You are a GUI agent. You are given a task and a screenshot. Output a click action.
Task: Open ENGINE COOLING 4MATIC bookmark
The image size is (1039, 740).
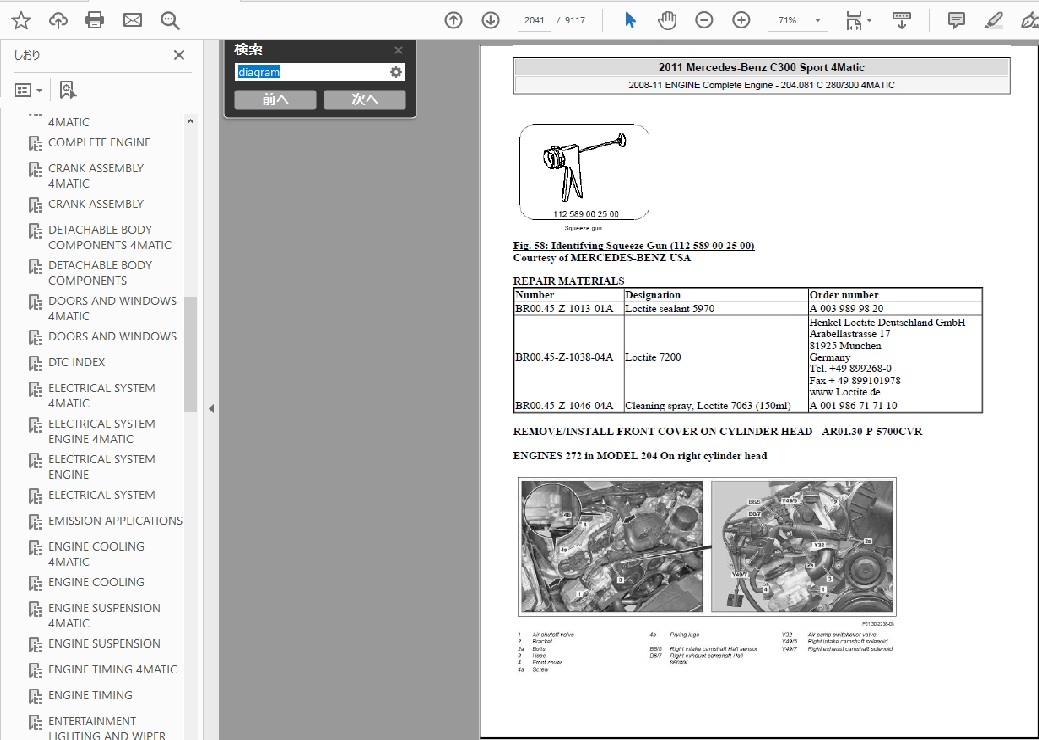click(96, 554)
